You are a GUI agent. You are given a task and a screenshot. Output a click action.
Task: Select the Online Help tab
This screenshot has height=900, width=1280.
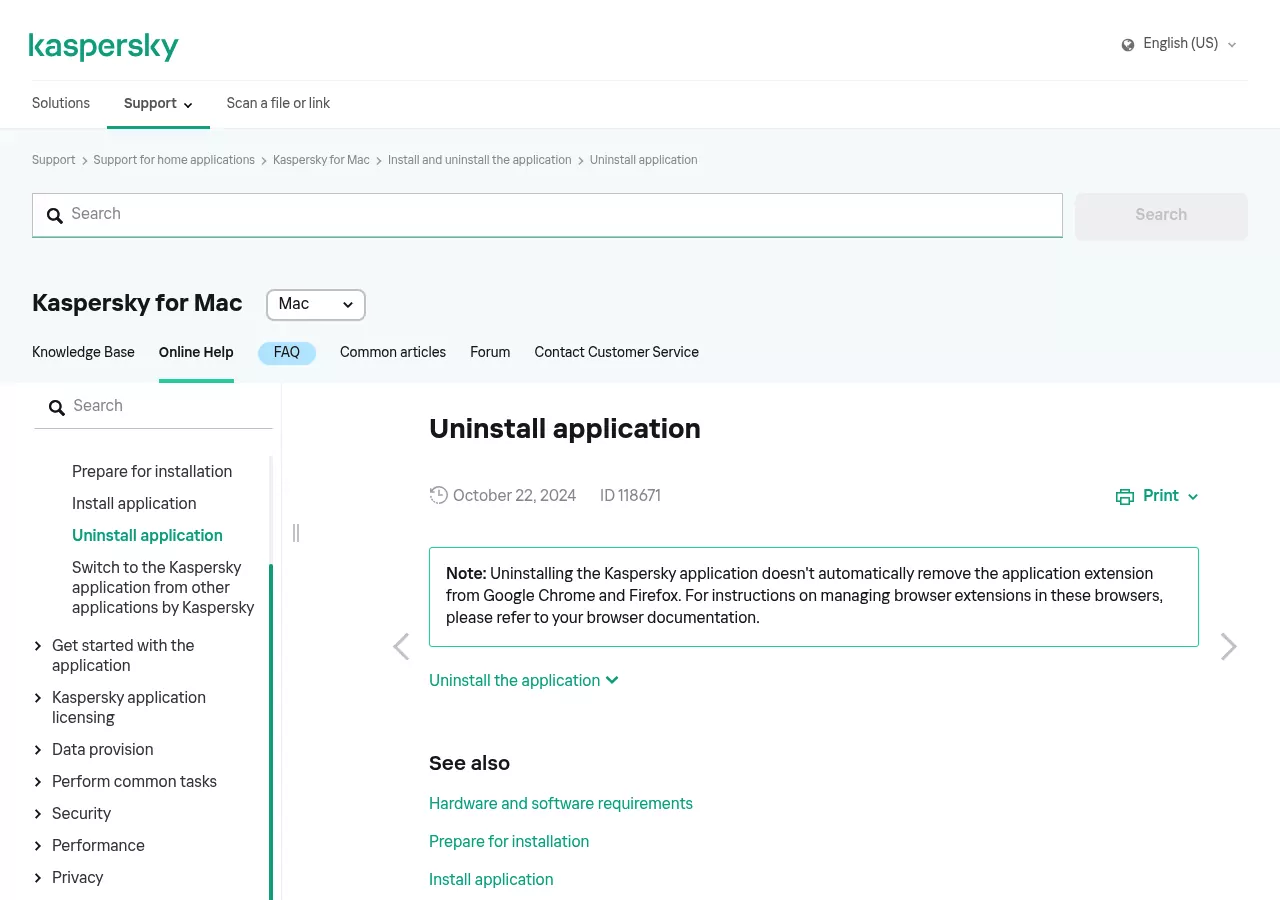coord(196,352)
